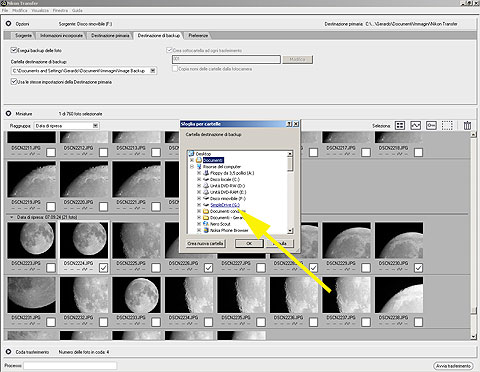Image resolution: width=480 pixels, height=372 pixels.
Task: Collapse the Opzioni panel round toggle icon
Action: tap(9, 24)
